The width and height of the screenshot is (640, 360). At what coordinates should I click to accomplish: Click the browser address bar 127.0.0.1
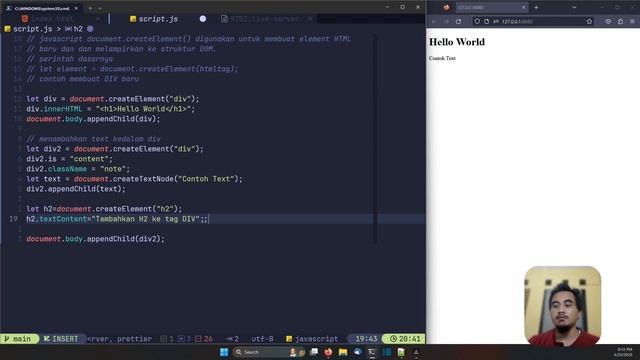533,21
